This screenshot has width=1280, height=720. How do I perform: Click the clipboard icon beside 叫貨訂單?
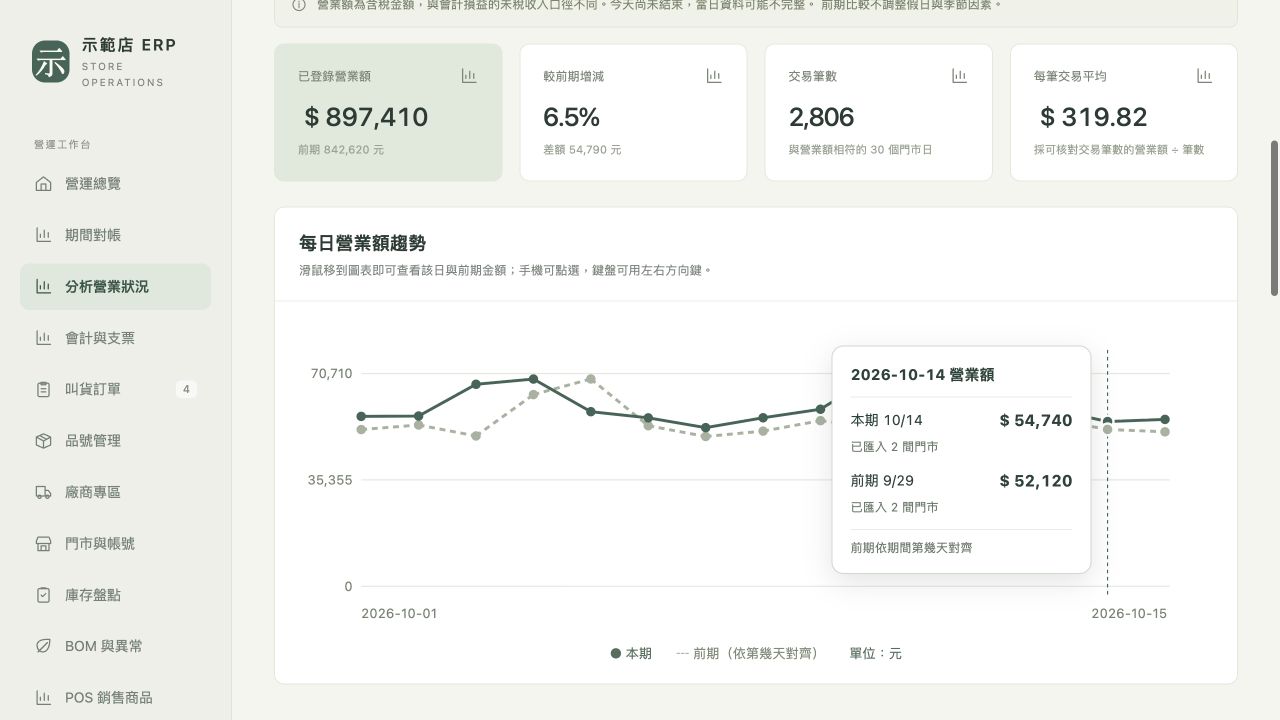(x=43, y=389)
